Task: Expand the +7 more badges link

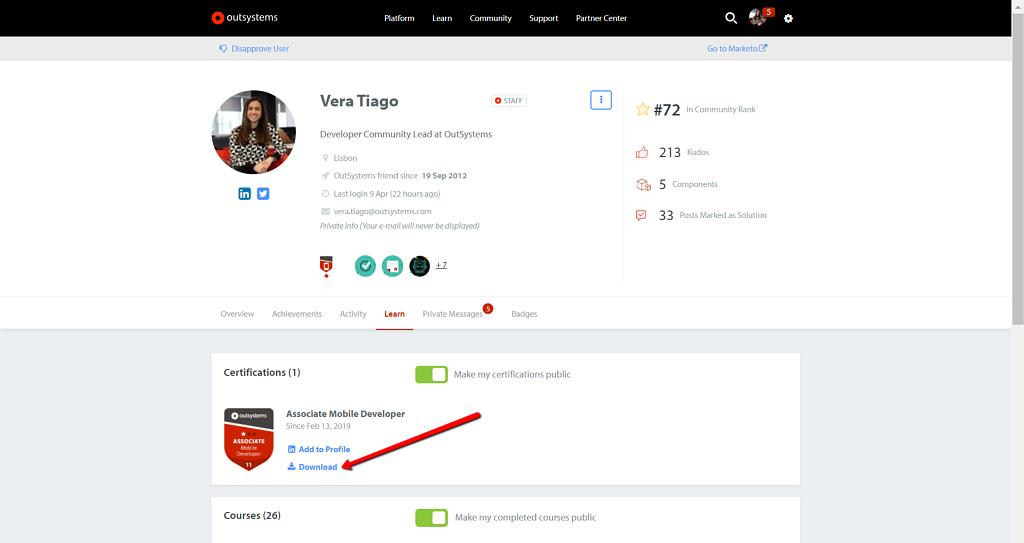Action: (441, 266)
